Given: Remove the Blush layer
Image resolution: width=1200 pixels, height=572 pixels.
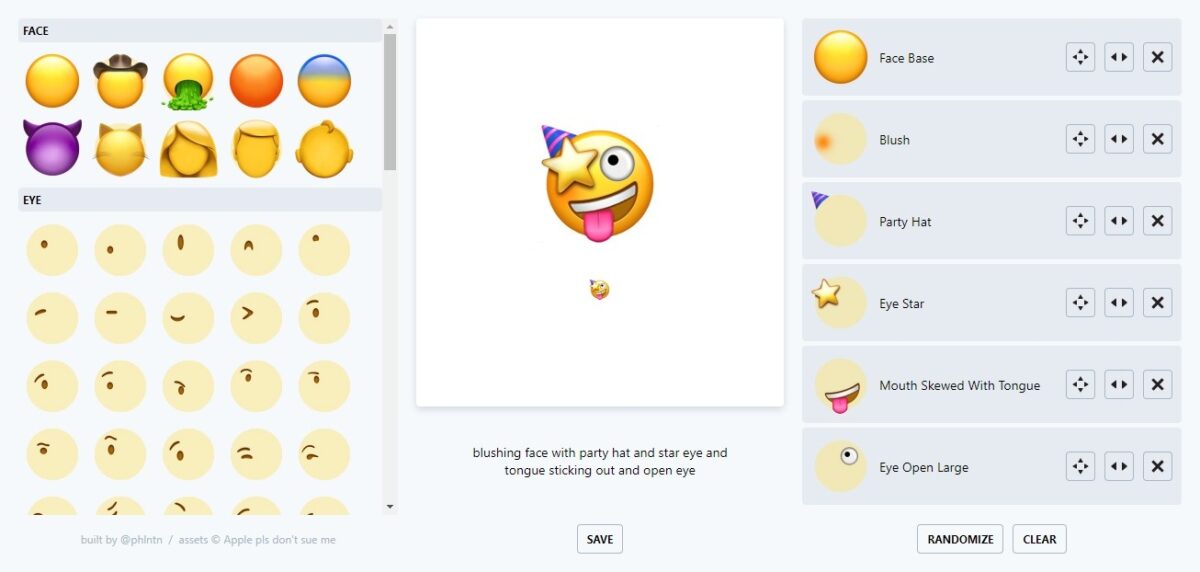Looking at the screenshot, I should tap(1157, 140).
